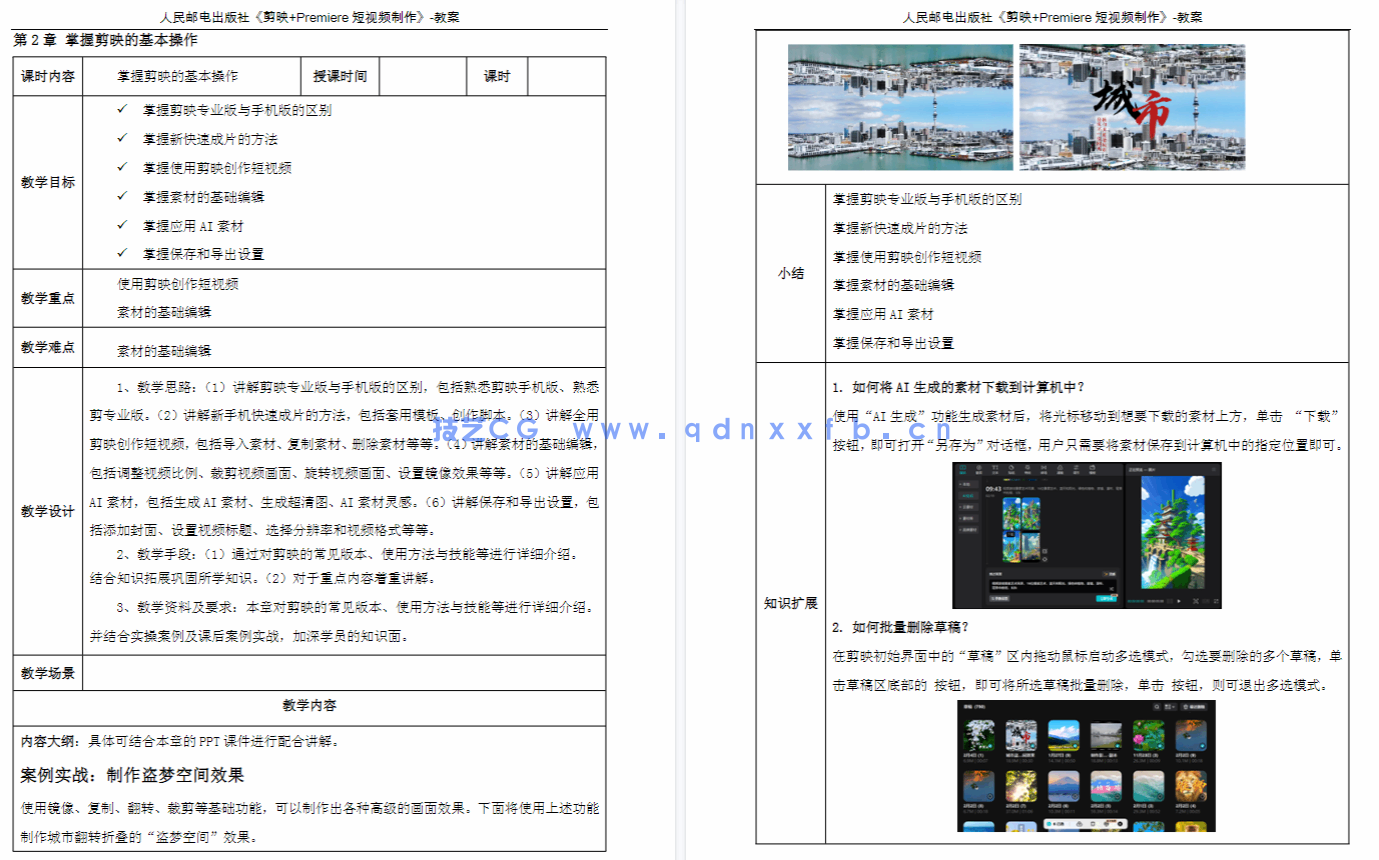Check the selection circle on the first draft thumbnail

click(x=990, y=746)
